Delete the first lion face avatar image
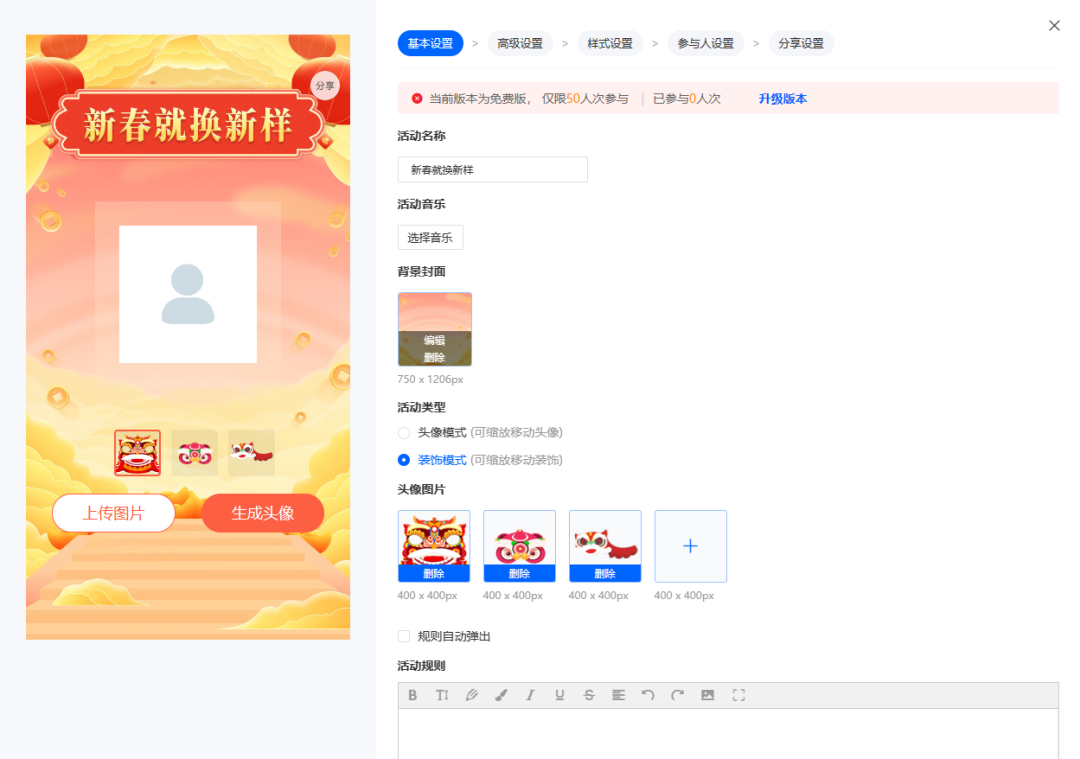This screenshot has height=759, width=1080. coord(434,574)
